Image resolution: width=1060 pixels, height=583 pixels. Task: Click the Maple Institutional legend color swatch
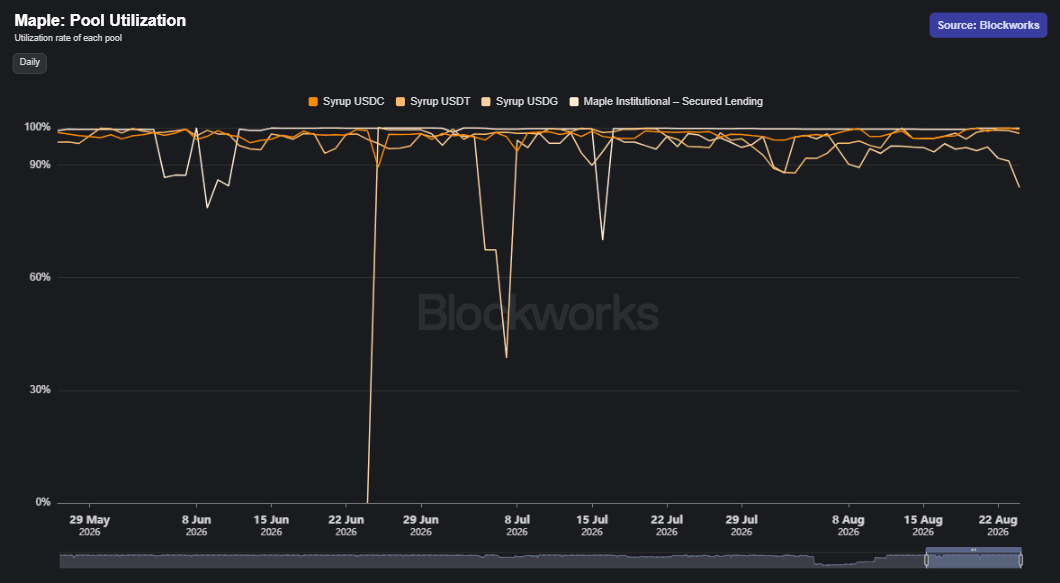(x=574, y=101)
